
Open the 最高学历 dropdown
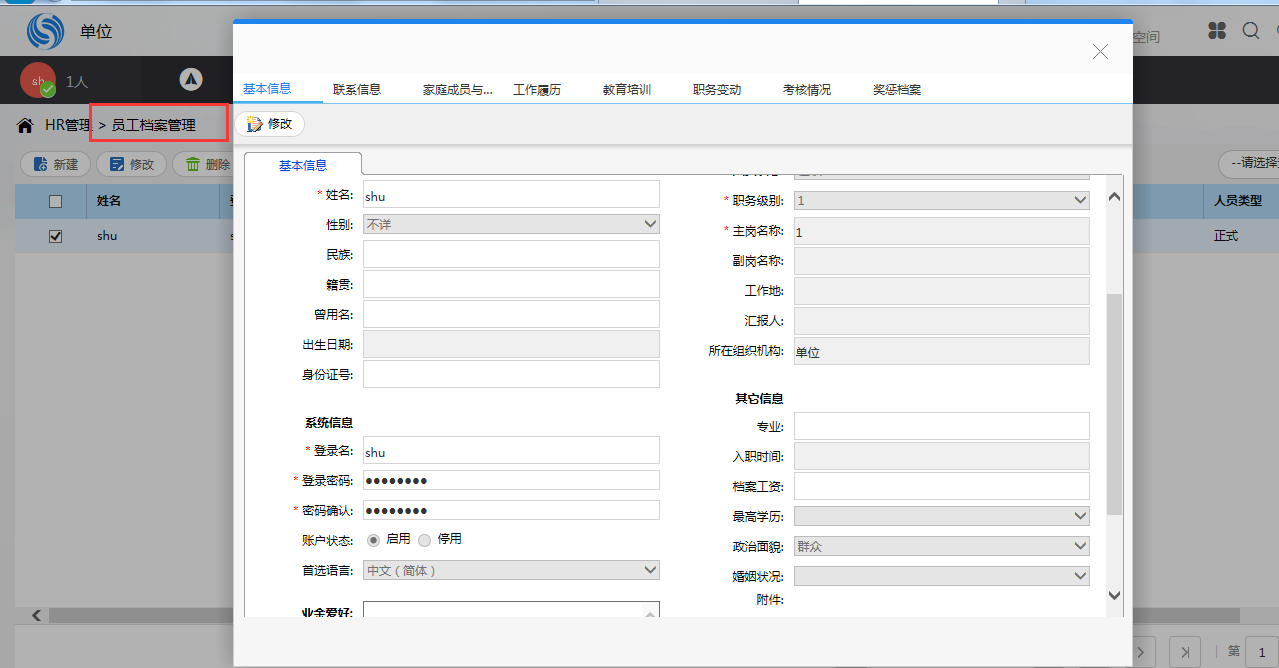941,516
